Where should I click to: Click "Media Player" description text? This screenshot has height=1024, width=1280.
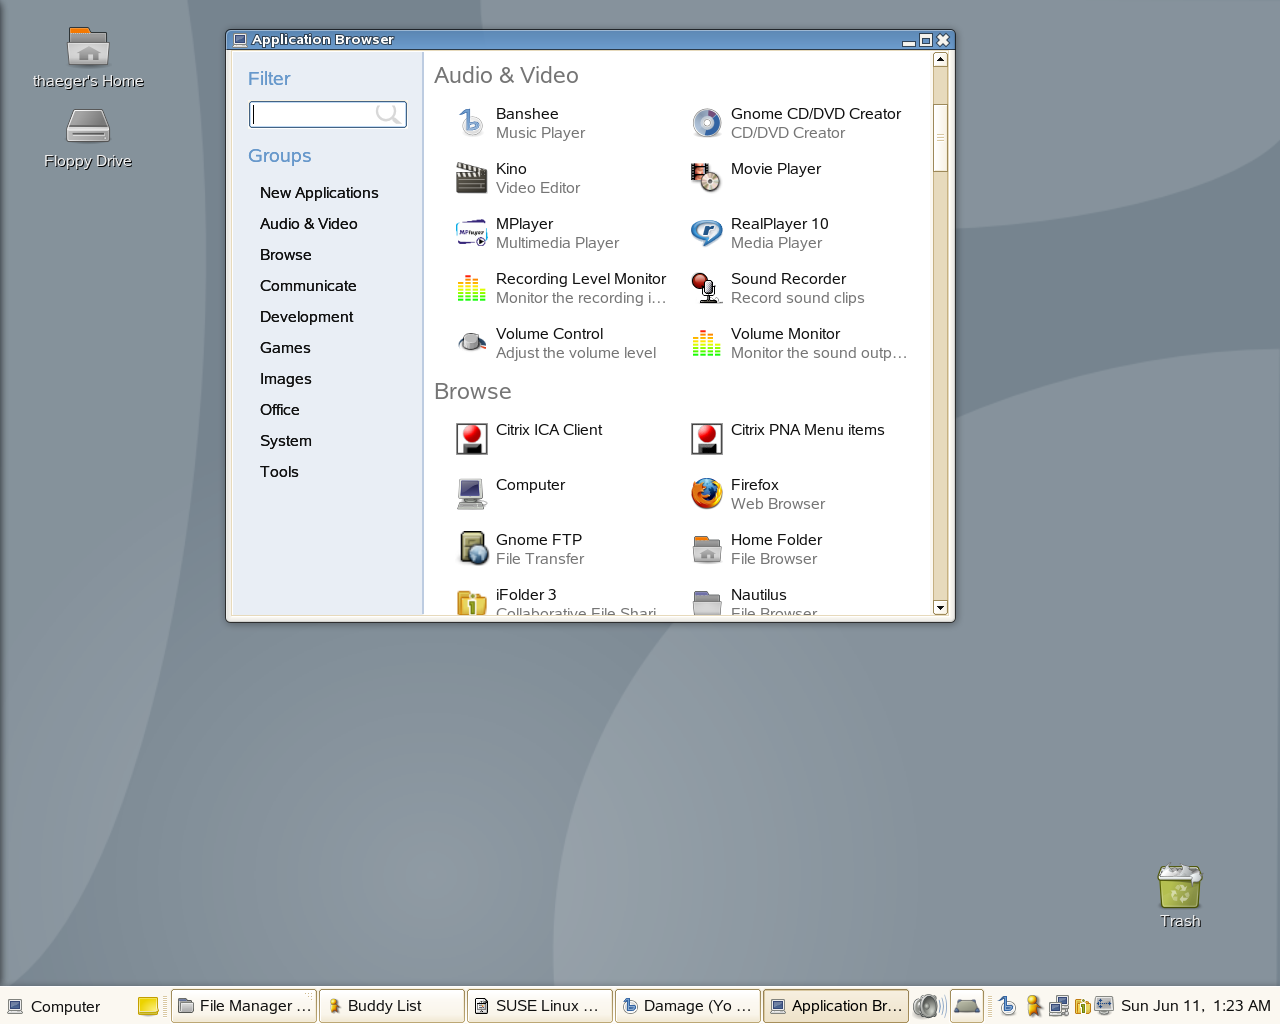click(x=777, y=243)
